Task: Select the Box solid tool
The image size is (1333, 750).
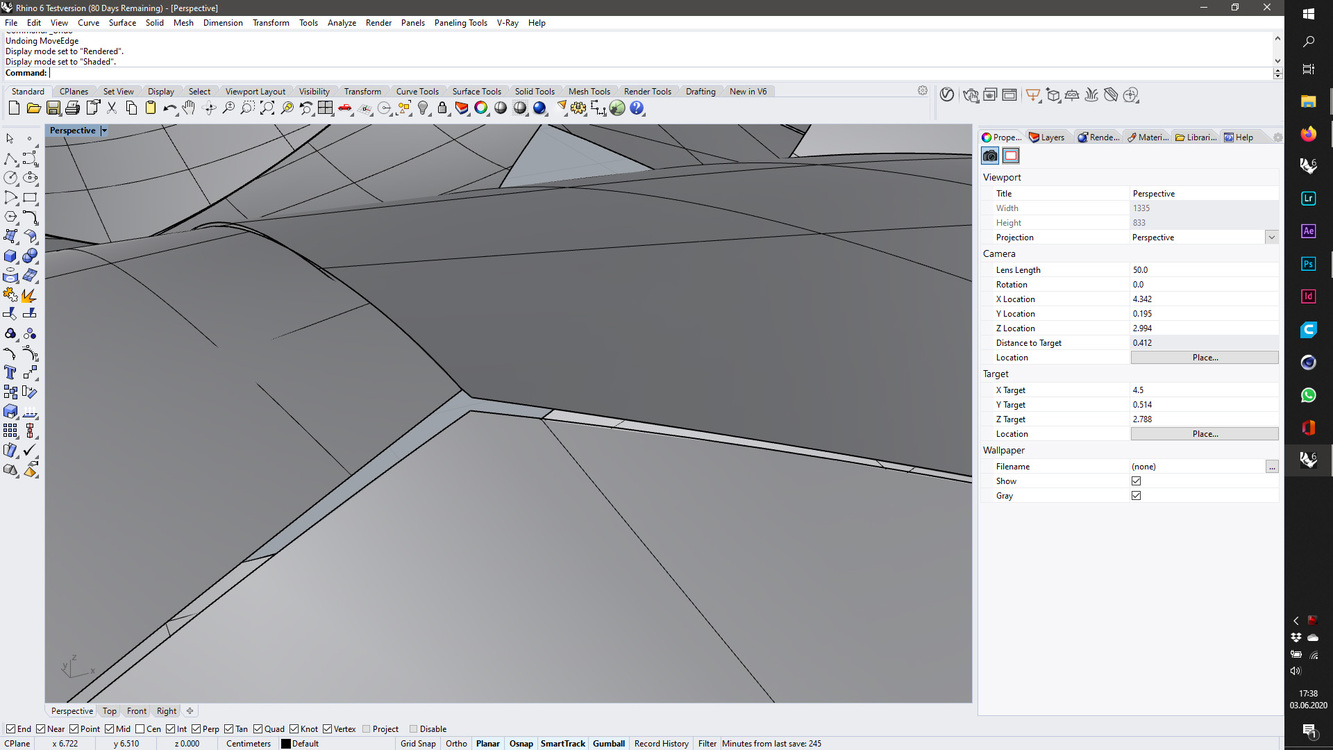Action: [x=11, y=256]
